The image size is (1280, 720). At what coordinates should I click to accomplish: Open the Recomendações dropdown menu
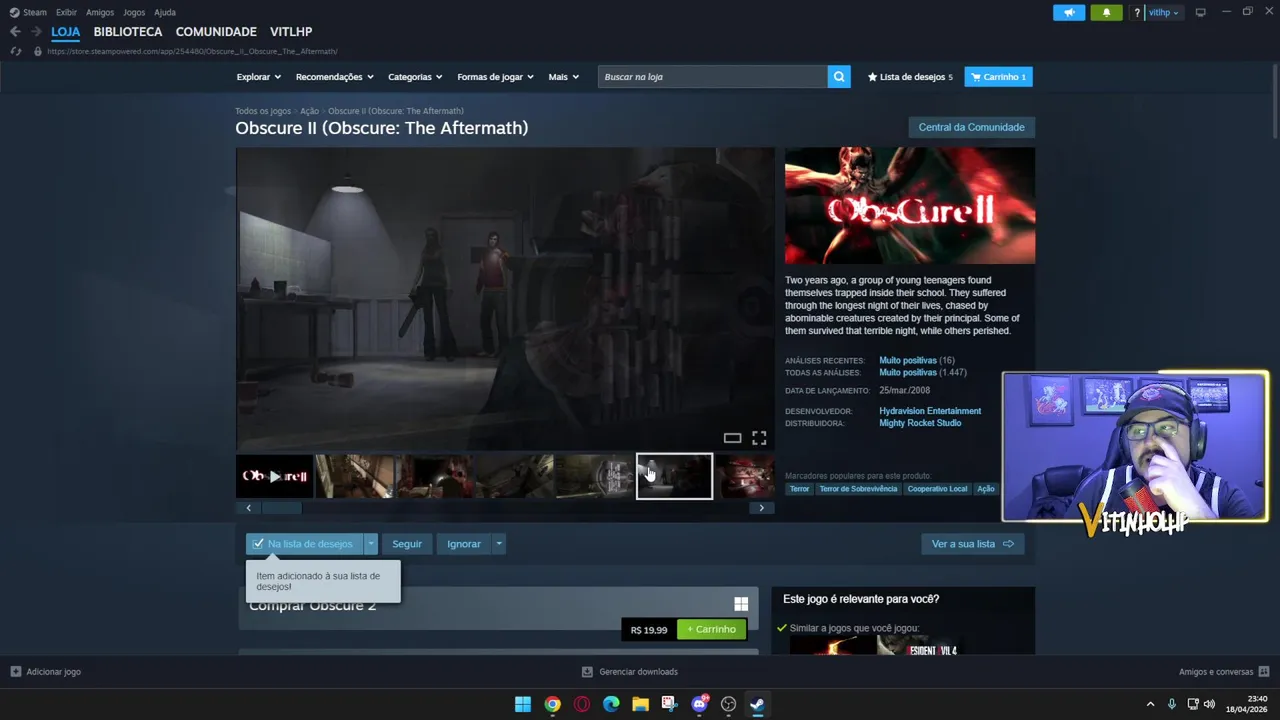(334, 77)
